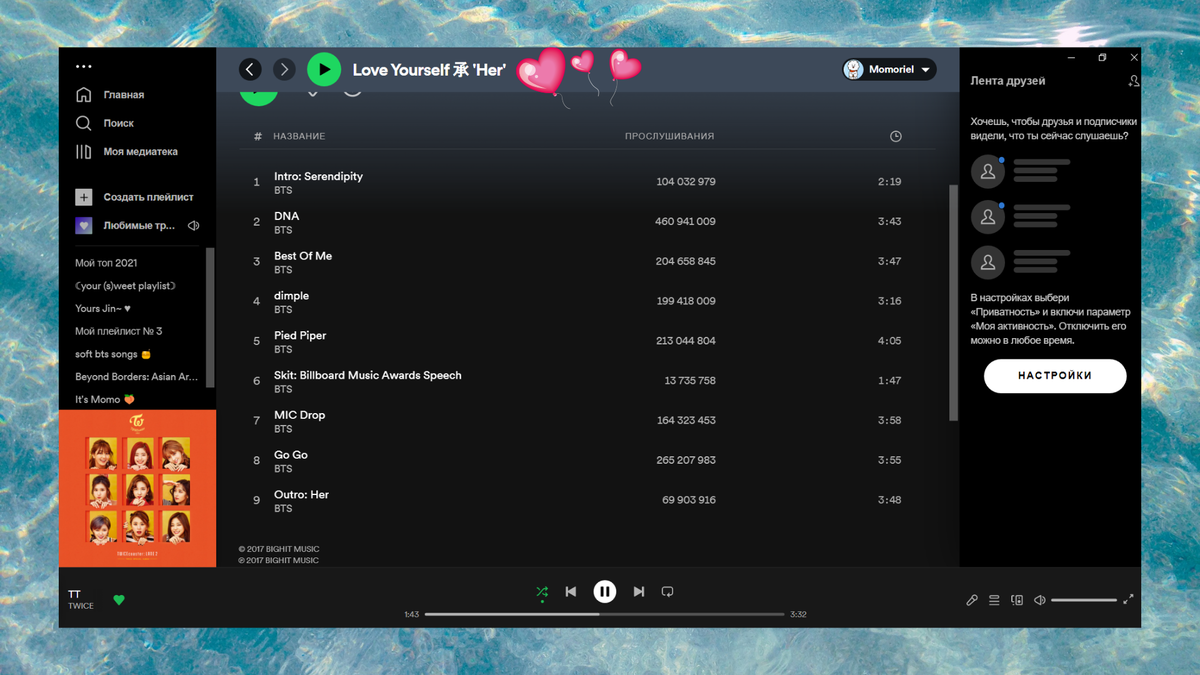Mute audio via the volume icon
1200x675 pixels.
point(1039,600)
